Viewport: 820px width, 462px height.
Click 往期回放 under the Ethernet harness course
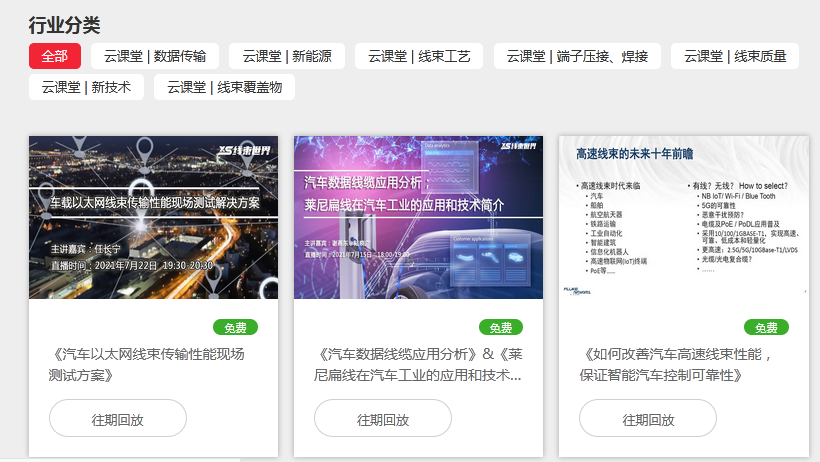pos(118,418)
